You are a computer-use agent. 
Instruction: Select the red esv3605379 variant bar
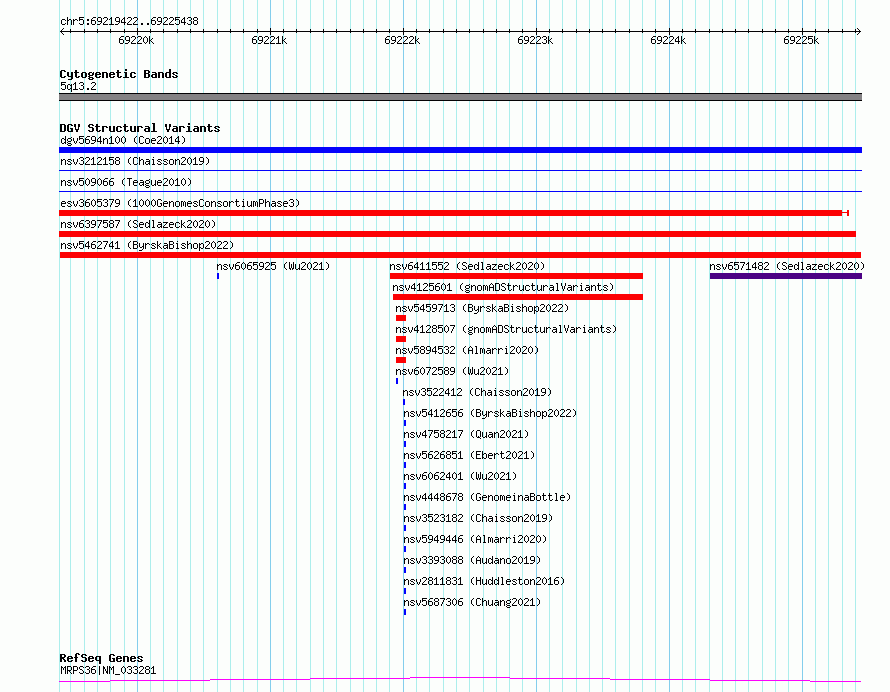(454, 213)
